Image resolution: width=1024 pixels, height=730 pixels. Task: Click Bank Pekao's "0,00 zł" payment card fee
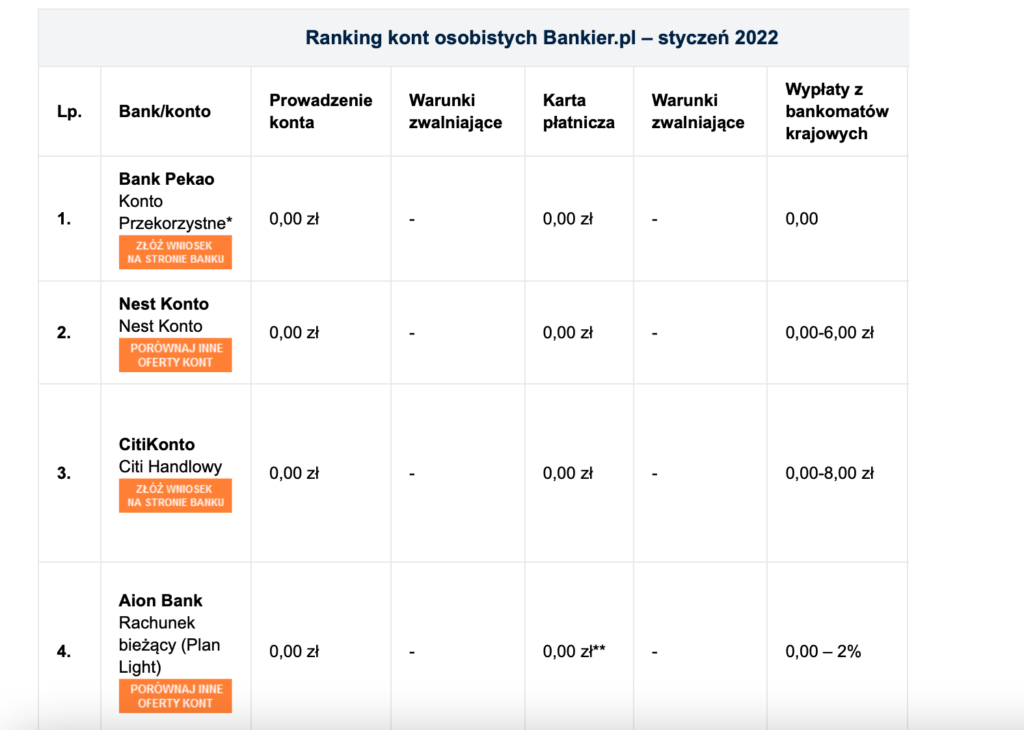click(568, 219)
